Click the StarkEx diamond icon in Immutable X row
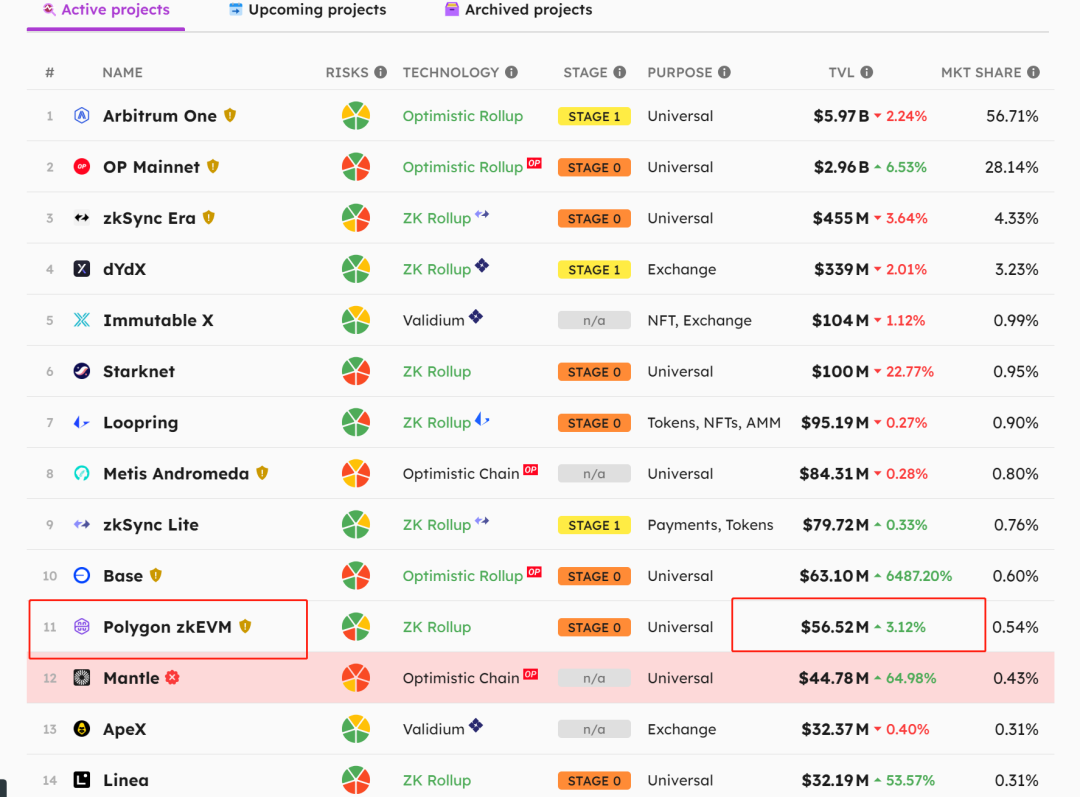The width and height of the screenshot is (1080, 797). click(476, 317)
